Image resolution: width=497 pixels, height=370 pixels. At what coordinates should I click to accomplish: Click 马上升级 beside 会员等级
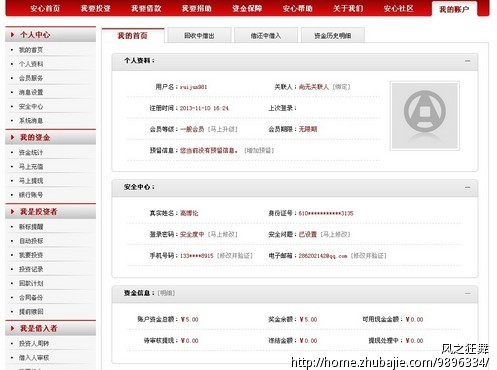[x=223, y=129]
